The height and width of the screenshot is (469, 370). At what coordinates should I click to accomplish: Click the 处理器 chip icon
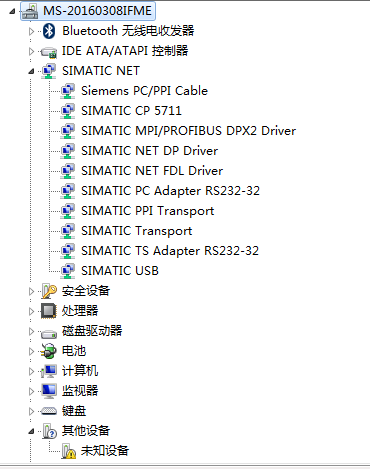49,311
